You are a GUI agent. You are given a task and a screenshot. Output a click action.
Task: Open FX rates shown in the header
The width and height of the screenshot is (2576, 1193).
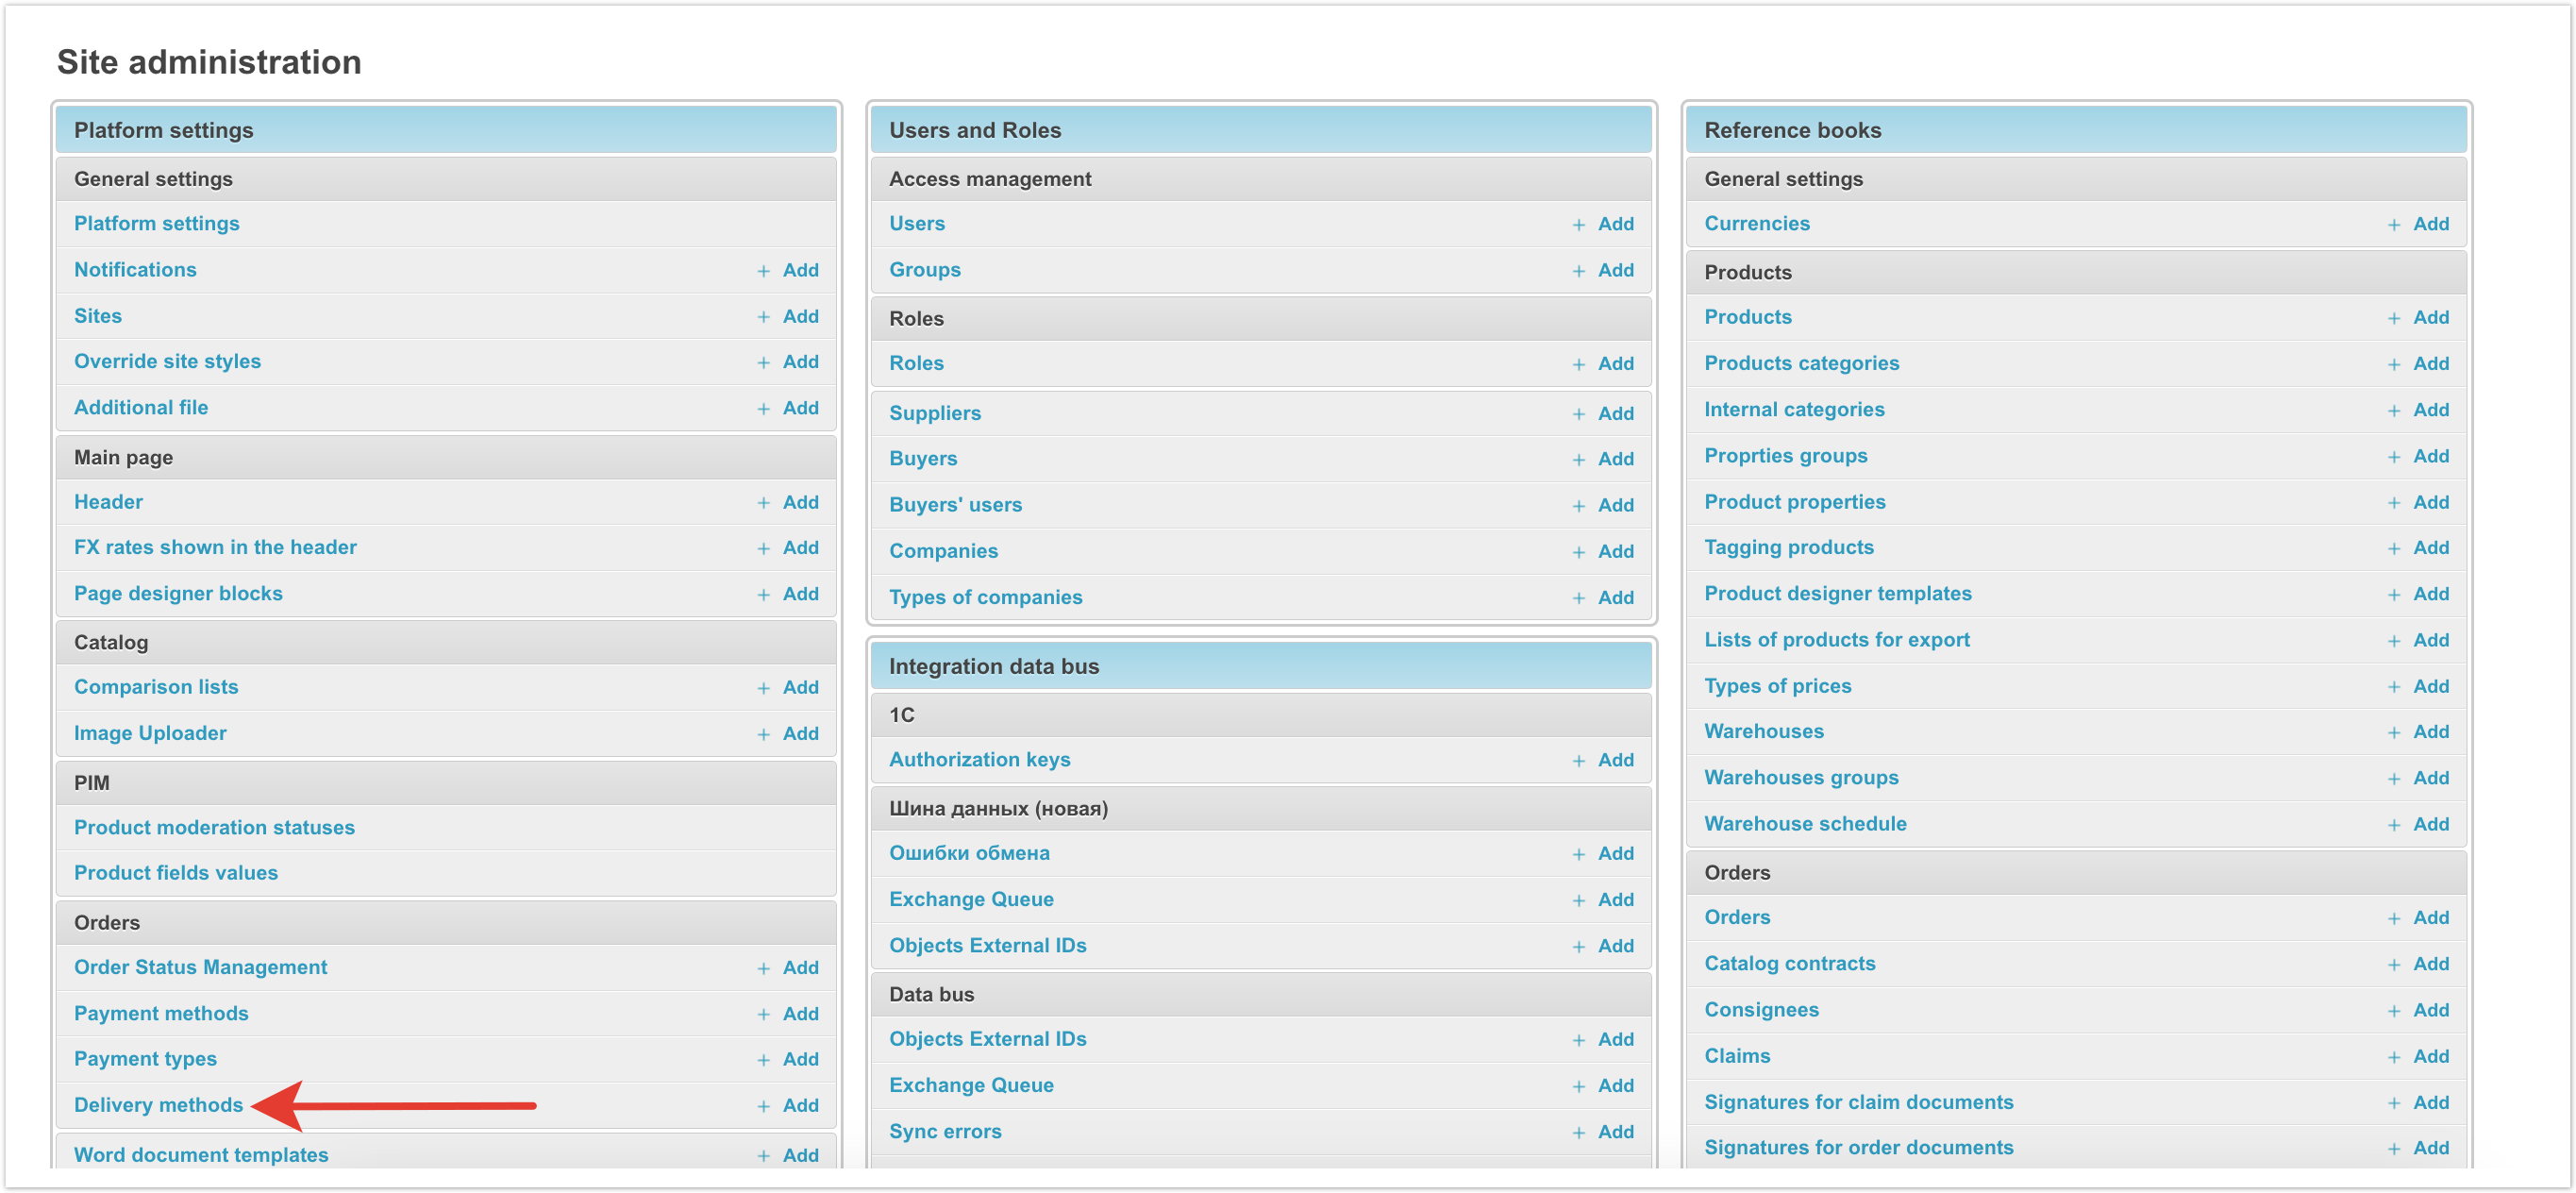(x=215, y=547)
